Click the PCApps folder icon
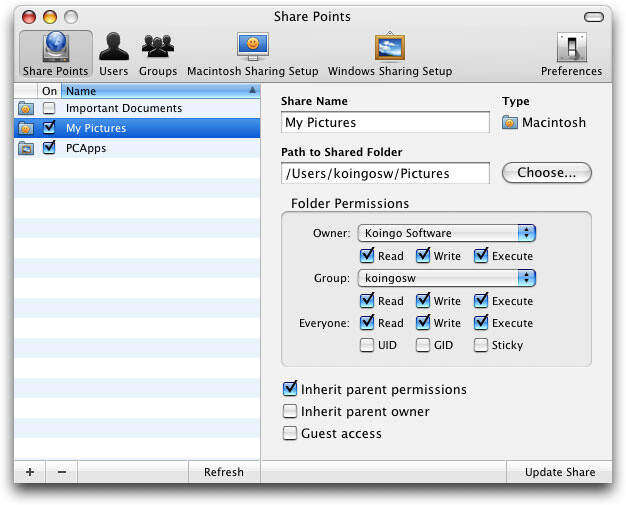The image size is (626, 505). coord(26,148)
